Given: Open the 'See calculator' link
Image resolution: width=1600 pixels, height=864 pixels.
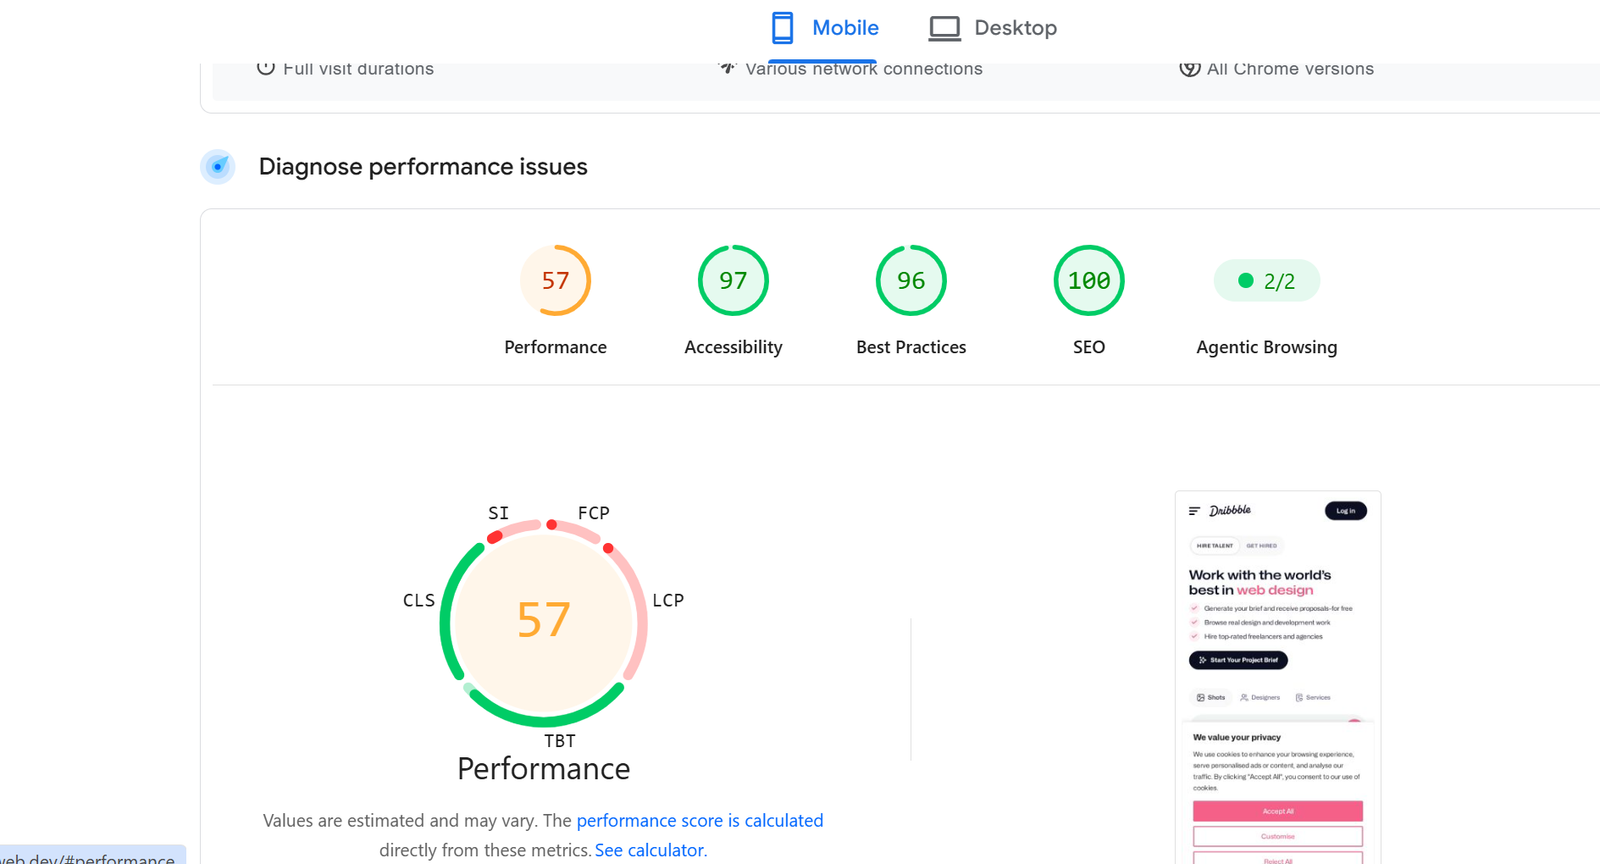Looking at the screenshot, I should [649, 850].
